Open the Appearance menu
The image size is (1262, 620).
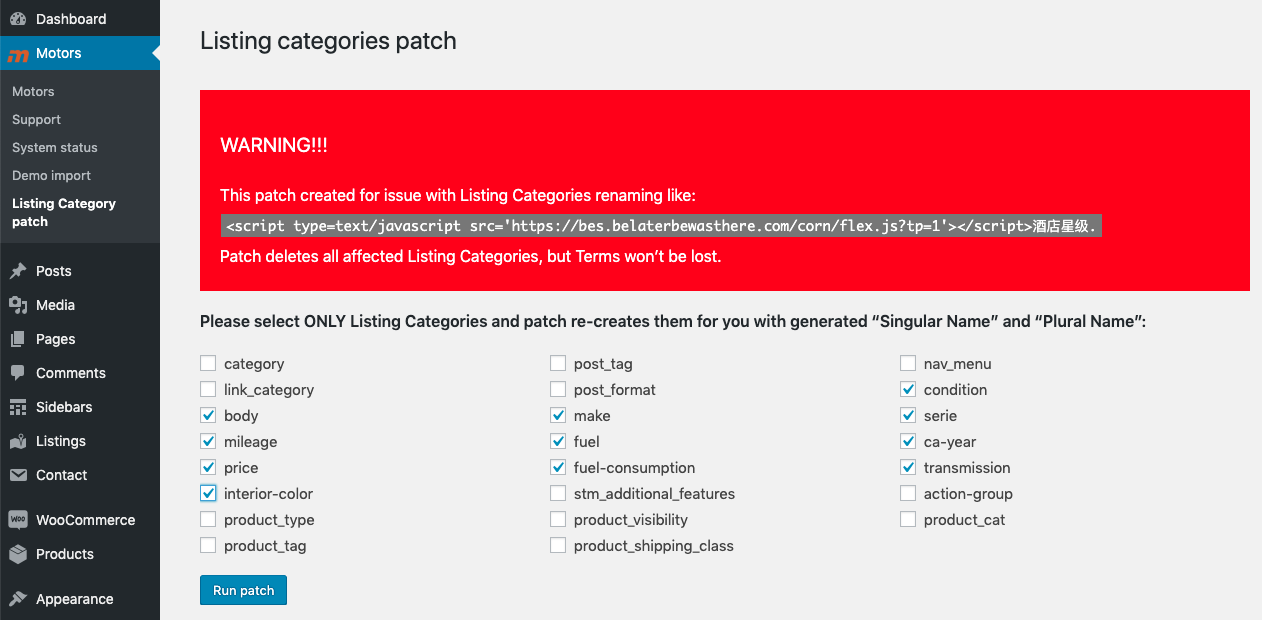coord(80,599)
